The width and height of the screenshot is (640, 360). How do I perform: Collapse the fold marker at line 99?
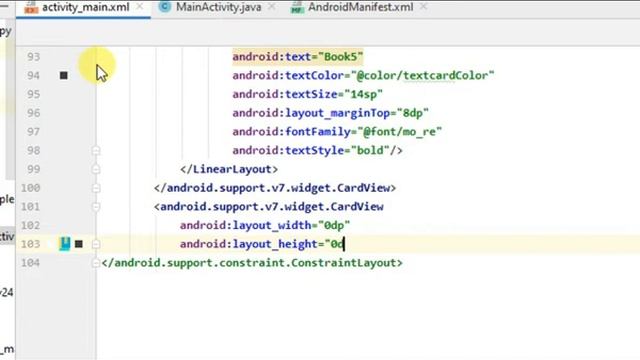coord(96,169)
